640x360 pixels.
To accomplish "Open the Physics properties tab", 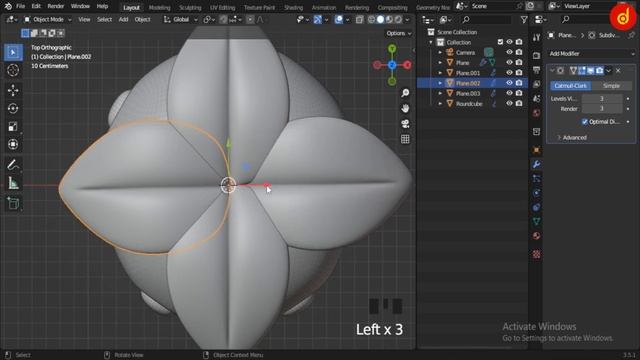I will [x=536, y=193].
